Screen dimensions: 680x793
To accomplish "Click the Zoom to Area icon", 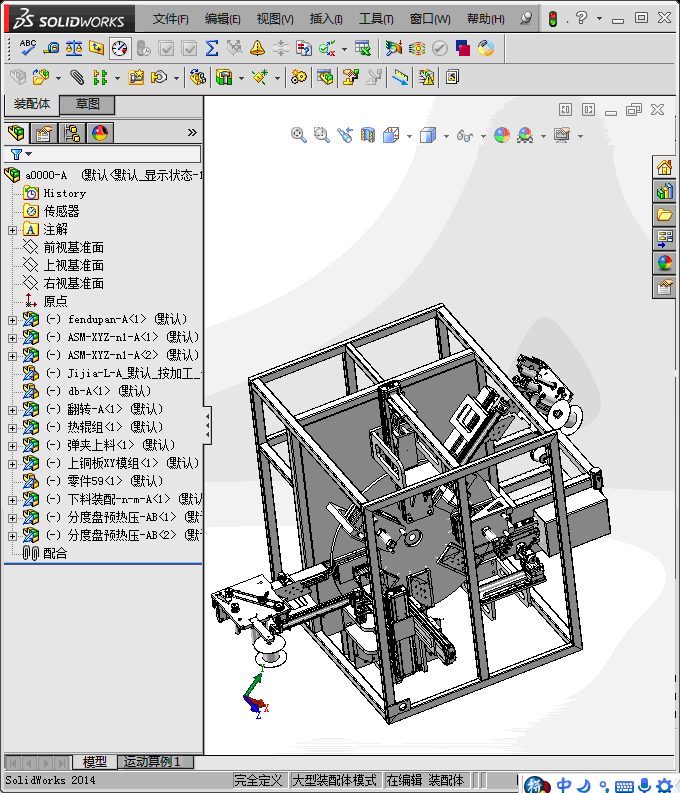I will pos(322,135).
